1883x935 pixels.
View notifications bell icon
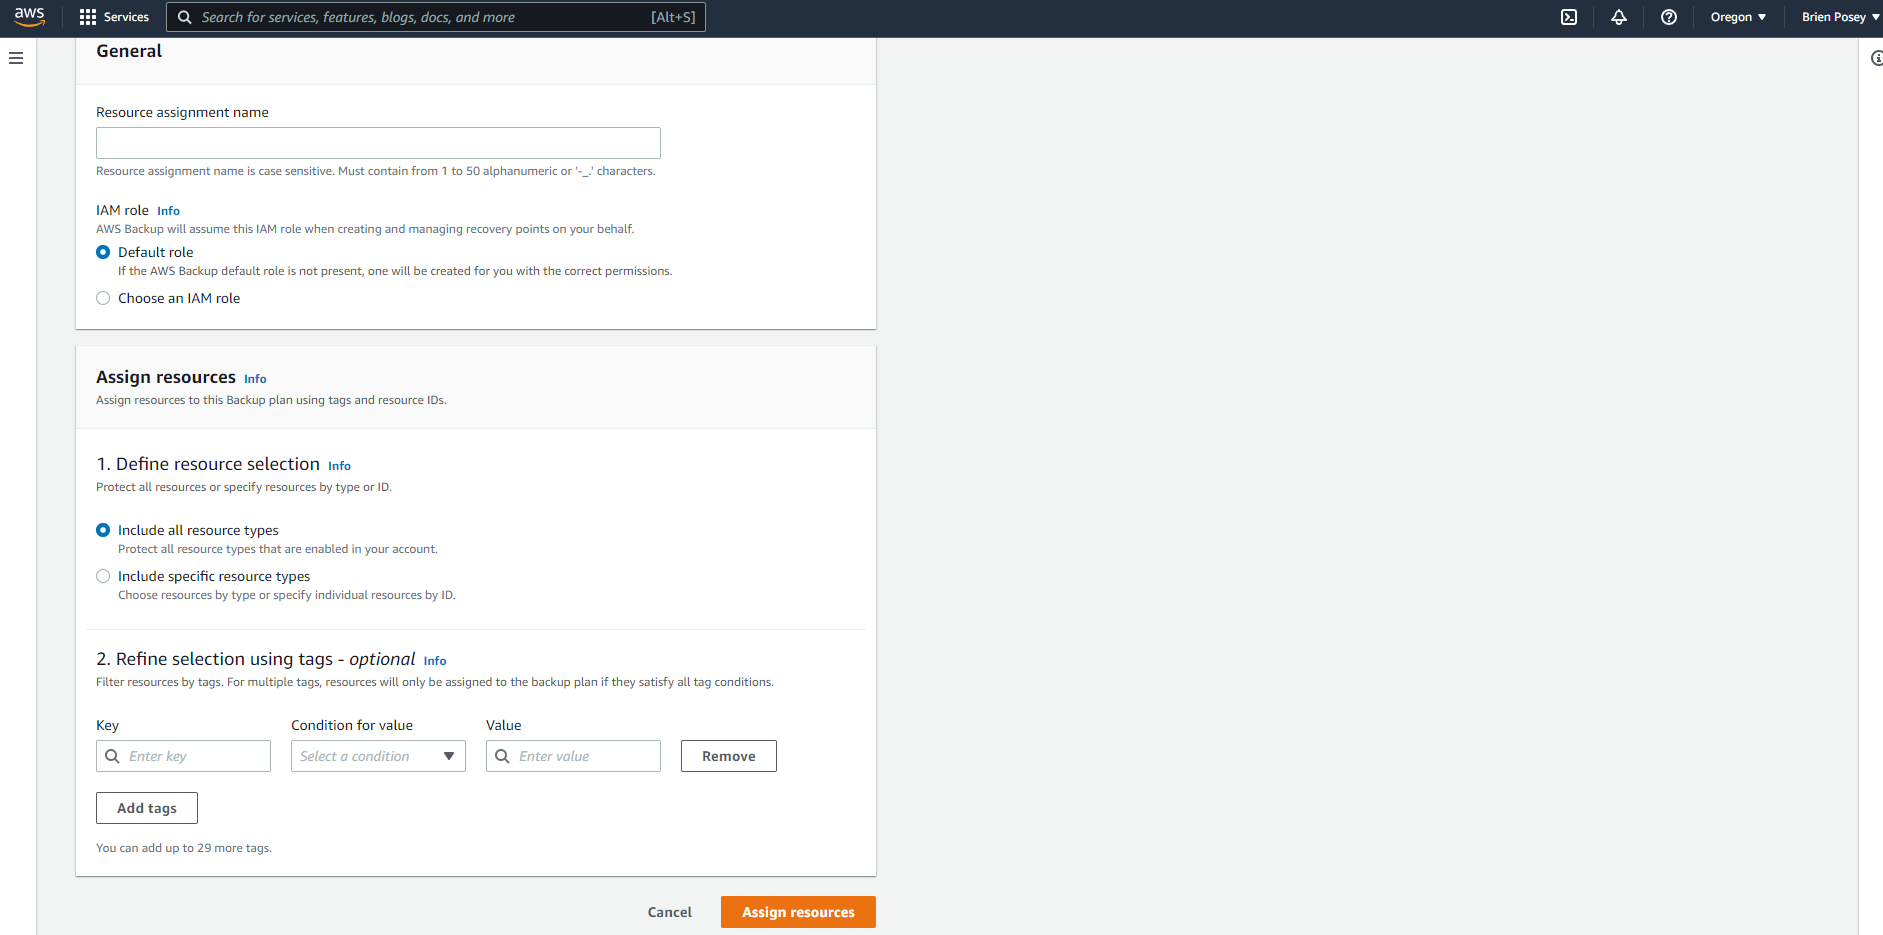tap(1619, 17)
